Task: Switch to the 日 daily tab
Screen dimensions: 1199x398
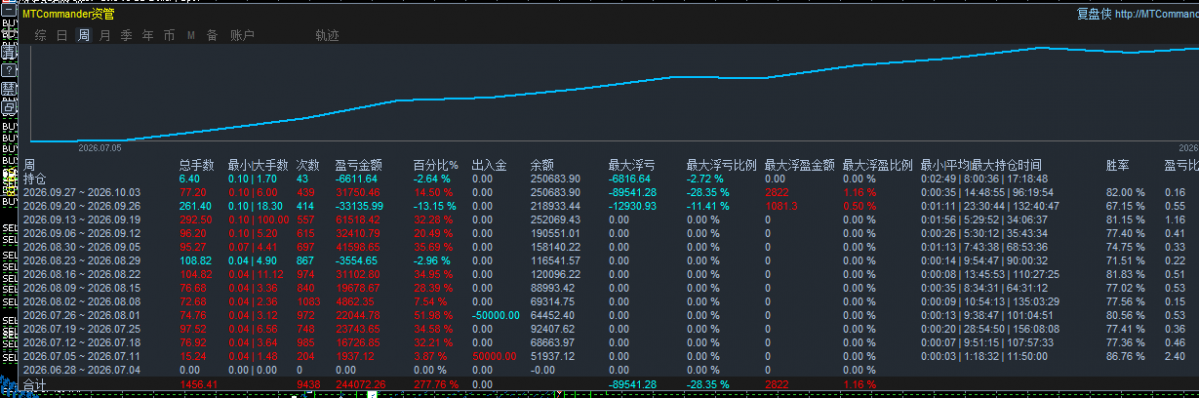Action: click(62, 35)
